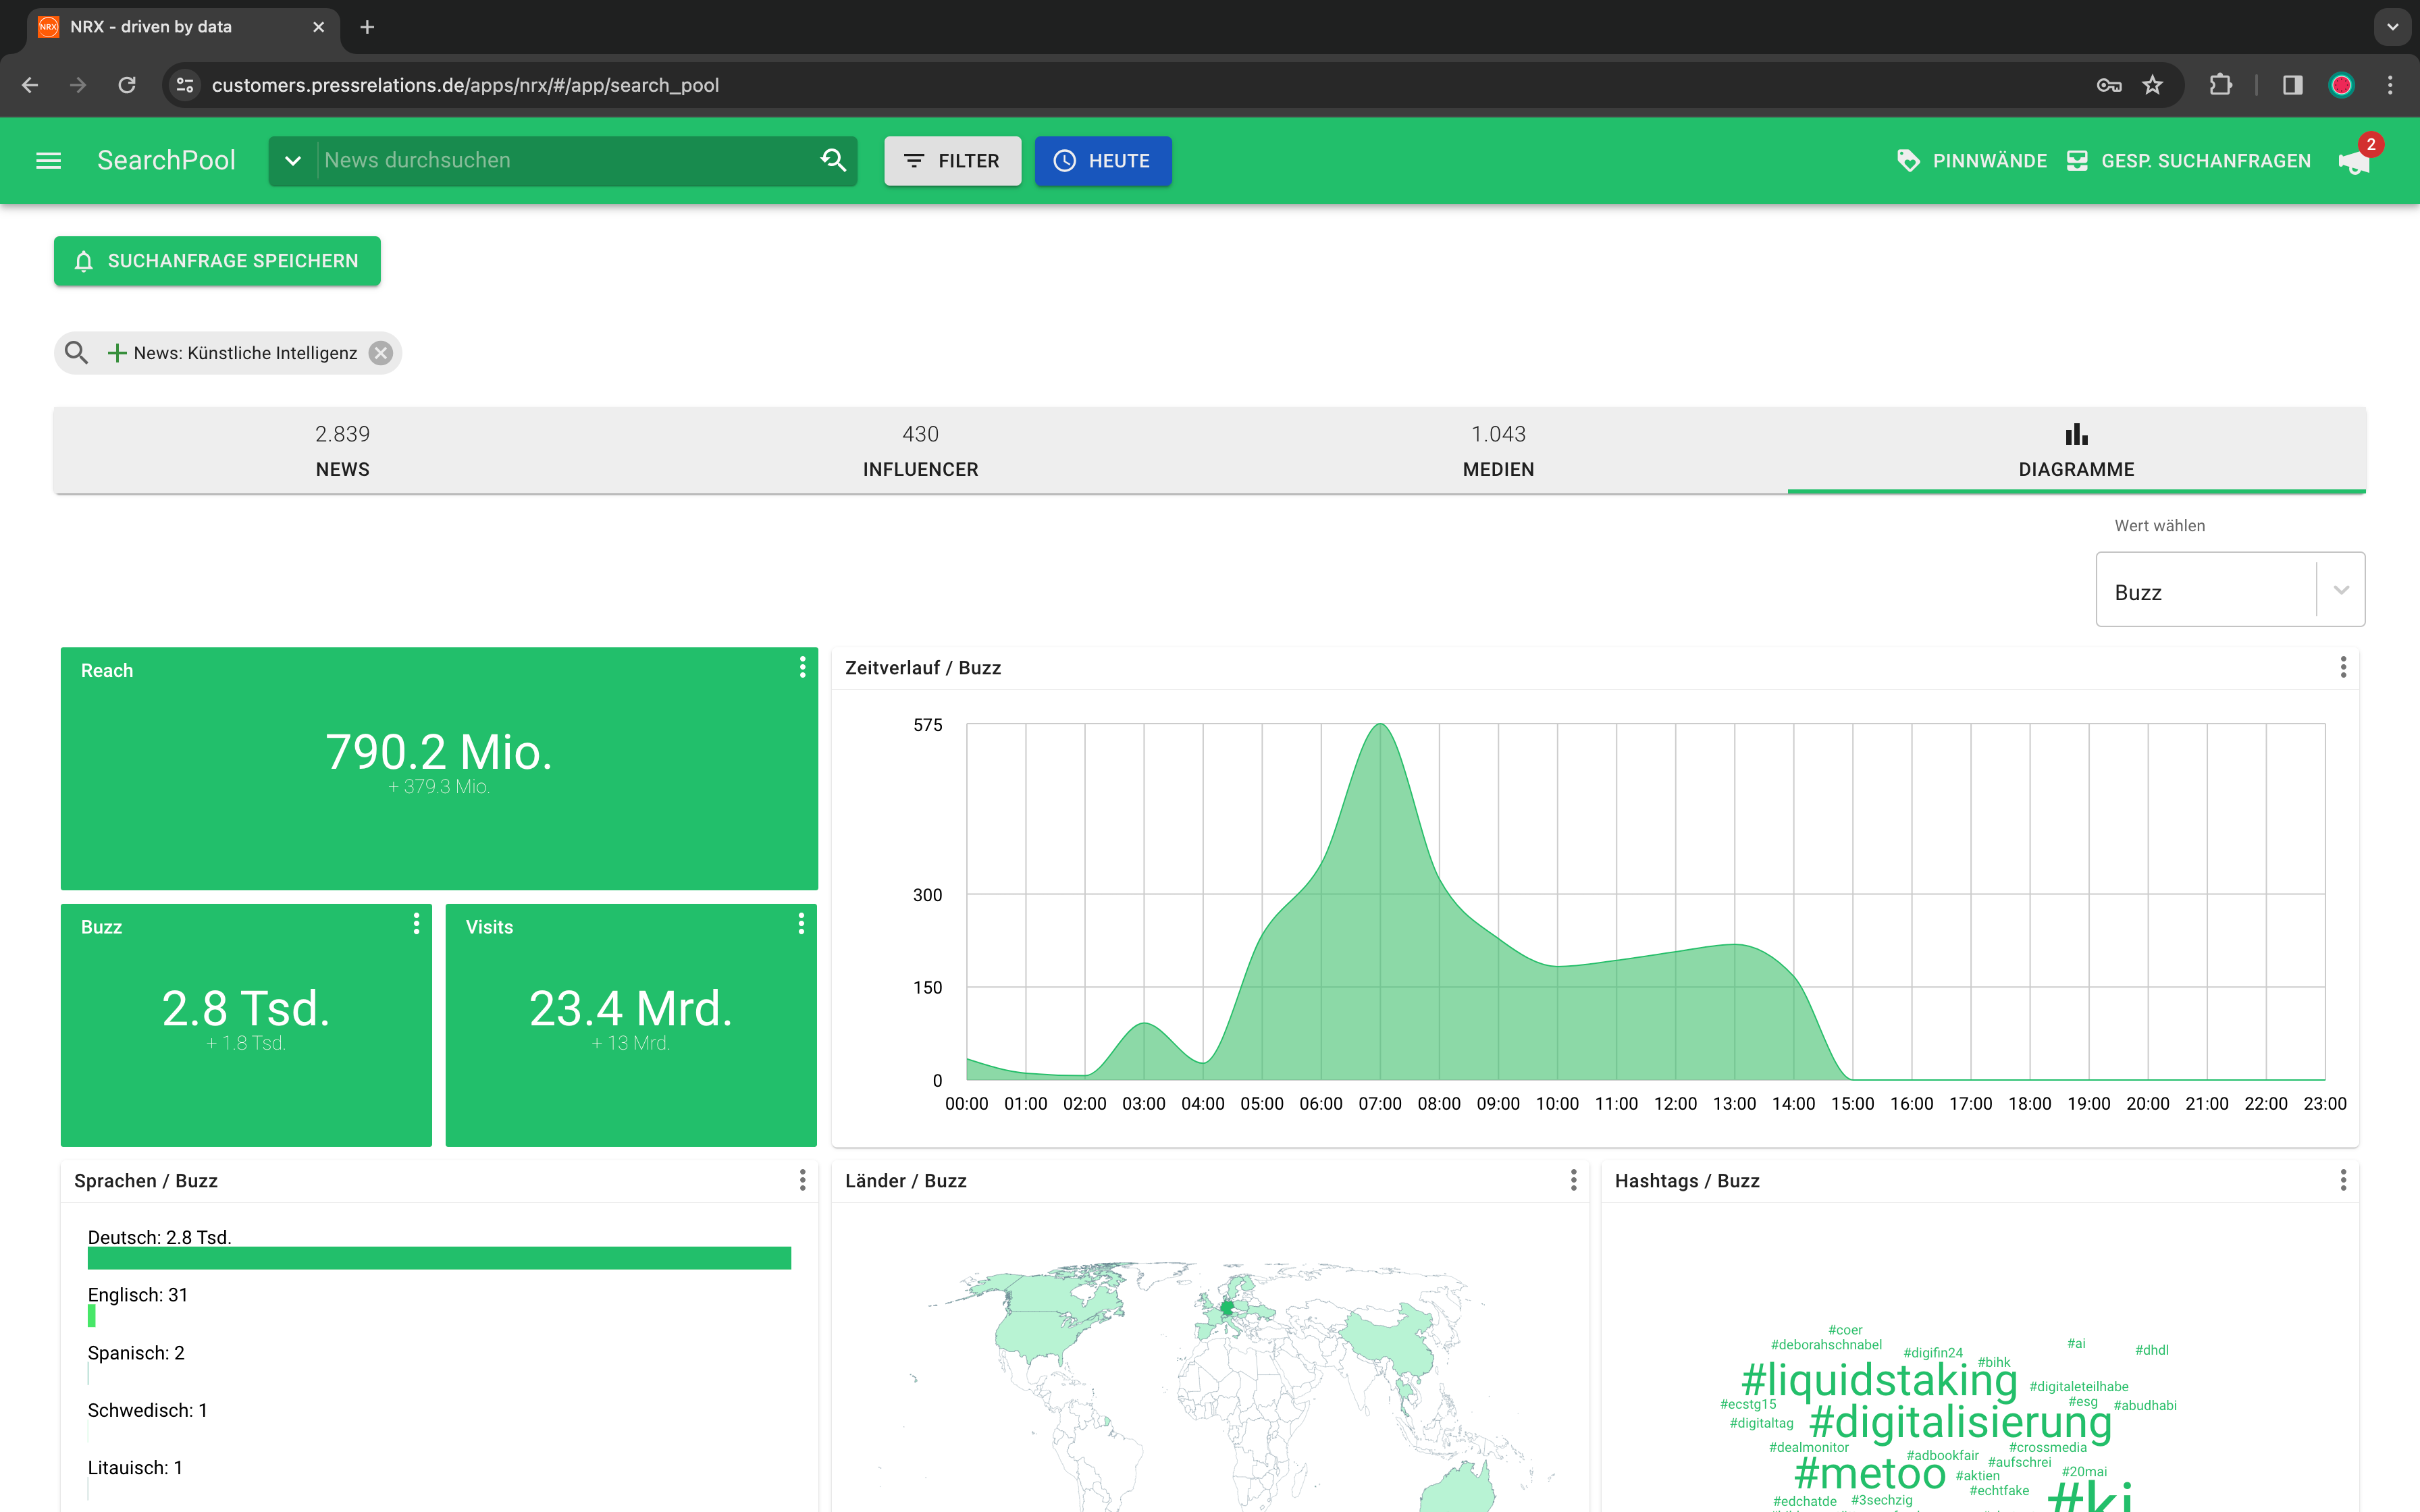Open the Filter button
2420x1512 pixels.
pyautogui.click(x=952, y=161)
